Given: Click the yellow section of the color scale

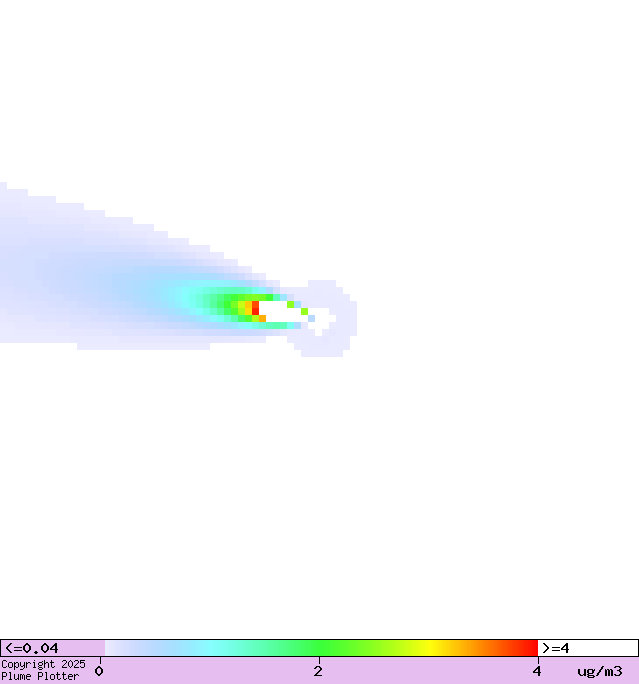Looking at the screenshot, I should (430, 648).
